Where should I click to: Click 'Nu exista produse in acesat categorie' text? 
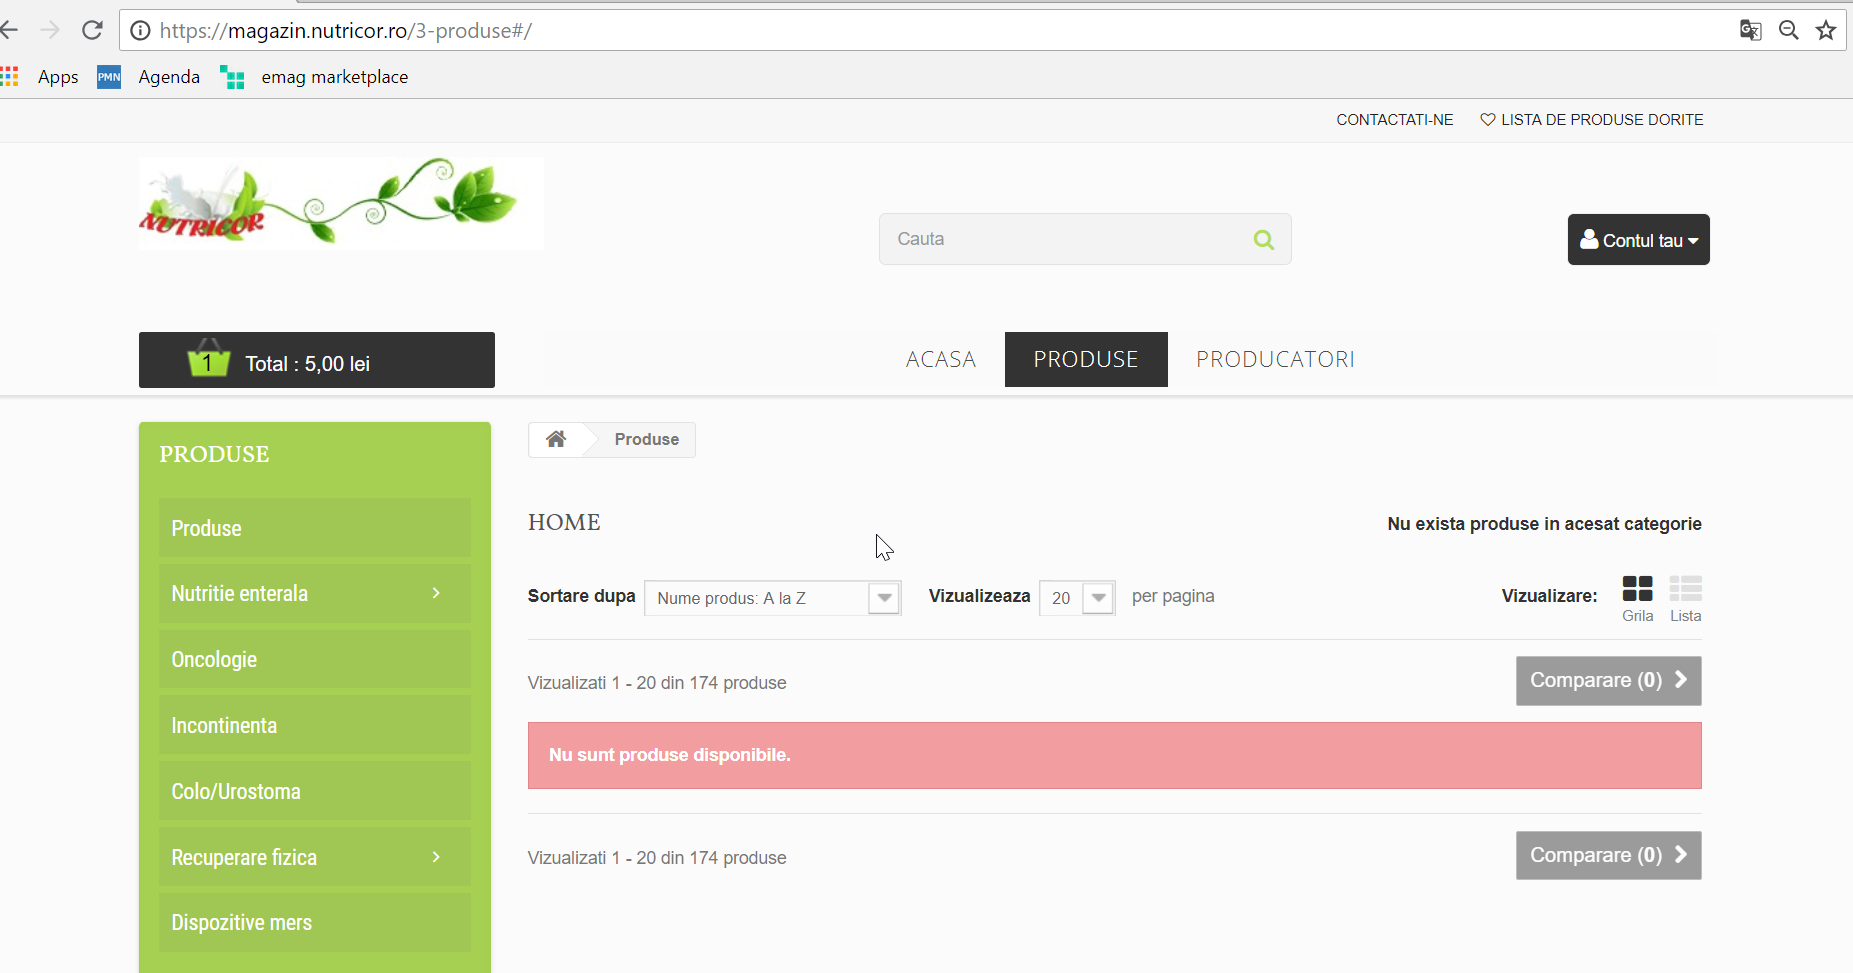click(1544, 524)
